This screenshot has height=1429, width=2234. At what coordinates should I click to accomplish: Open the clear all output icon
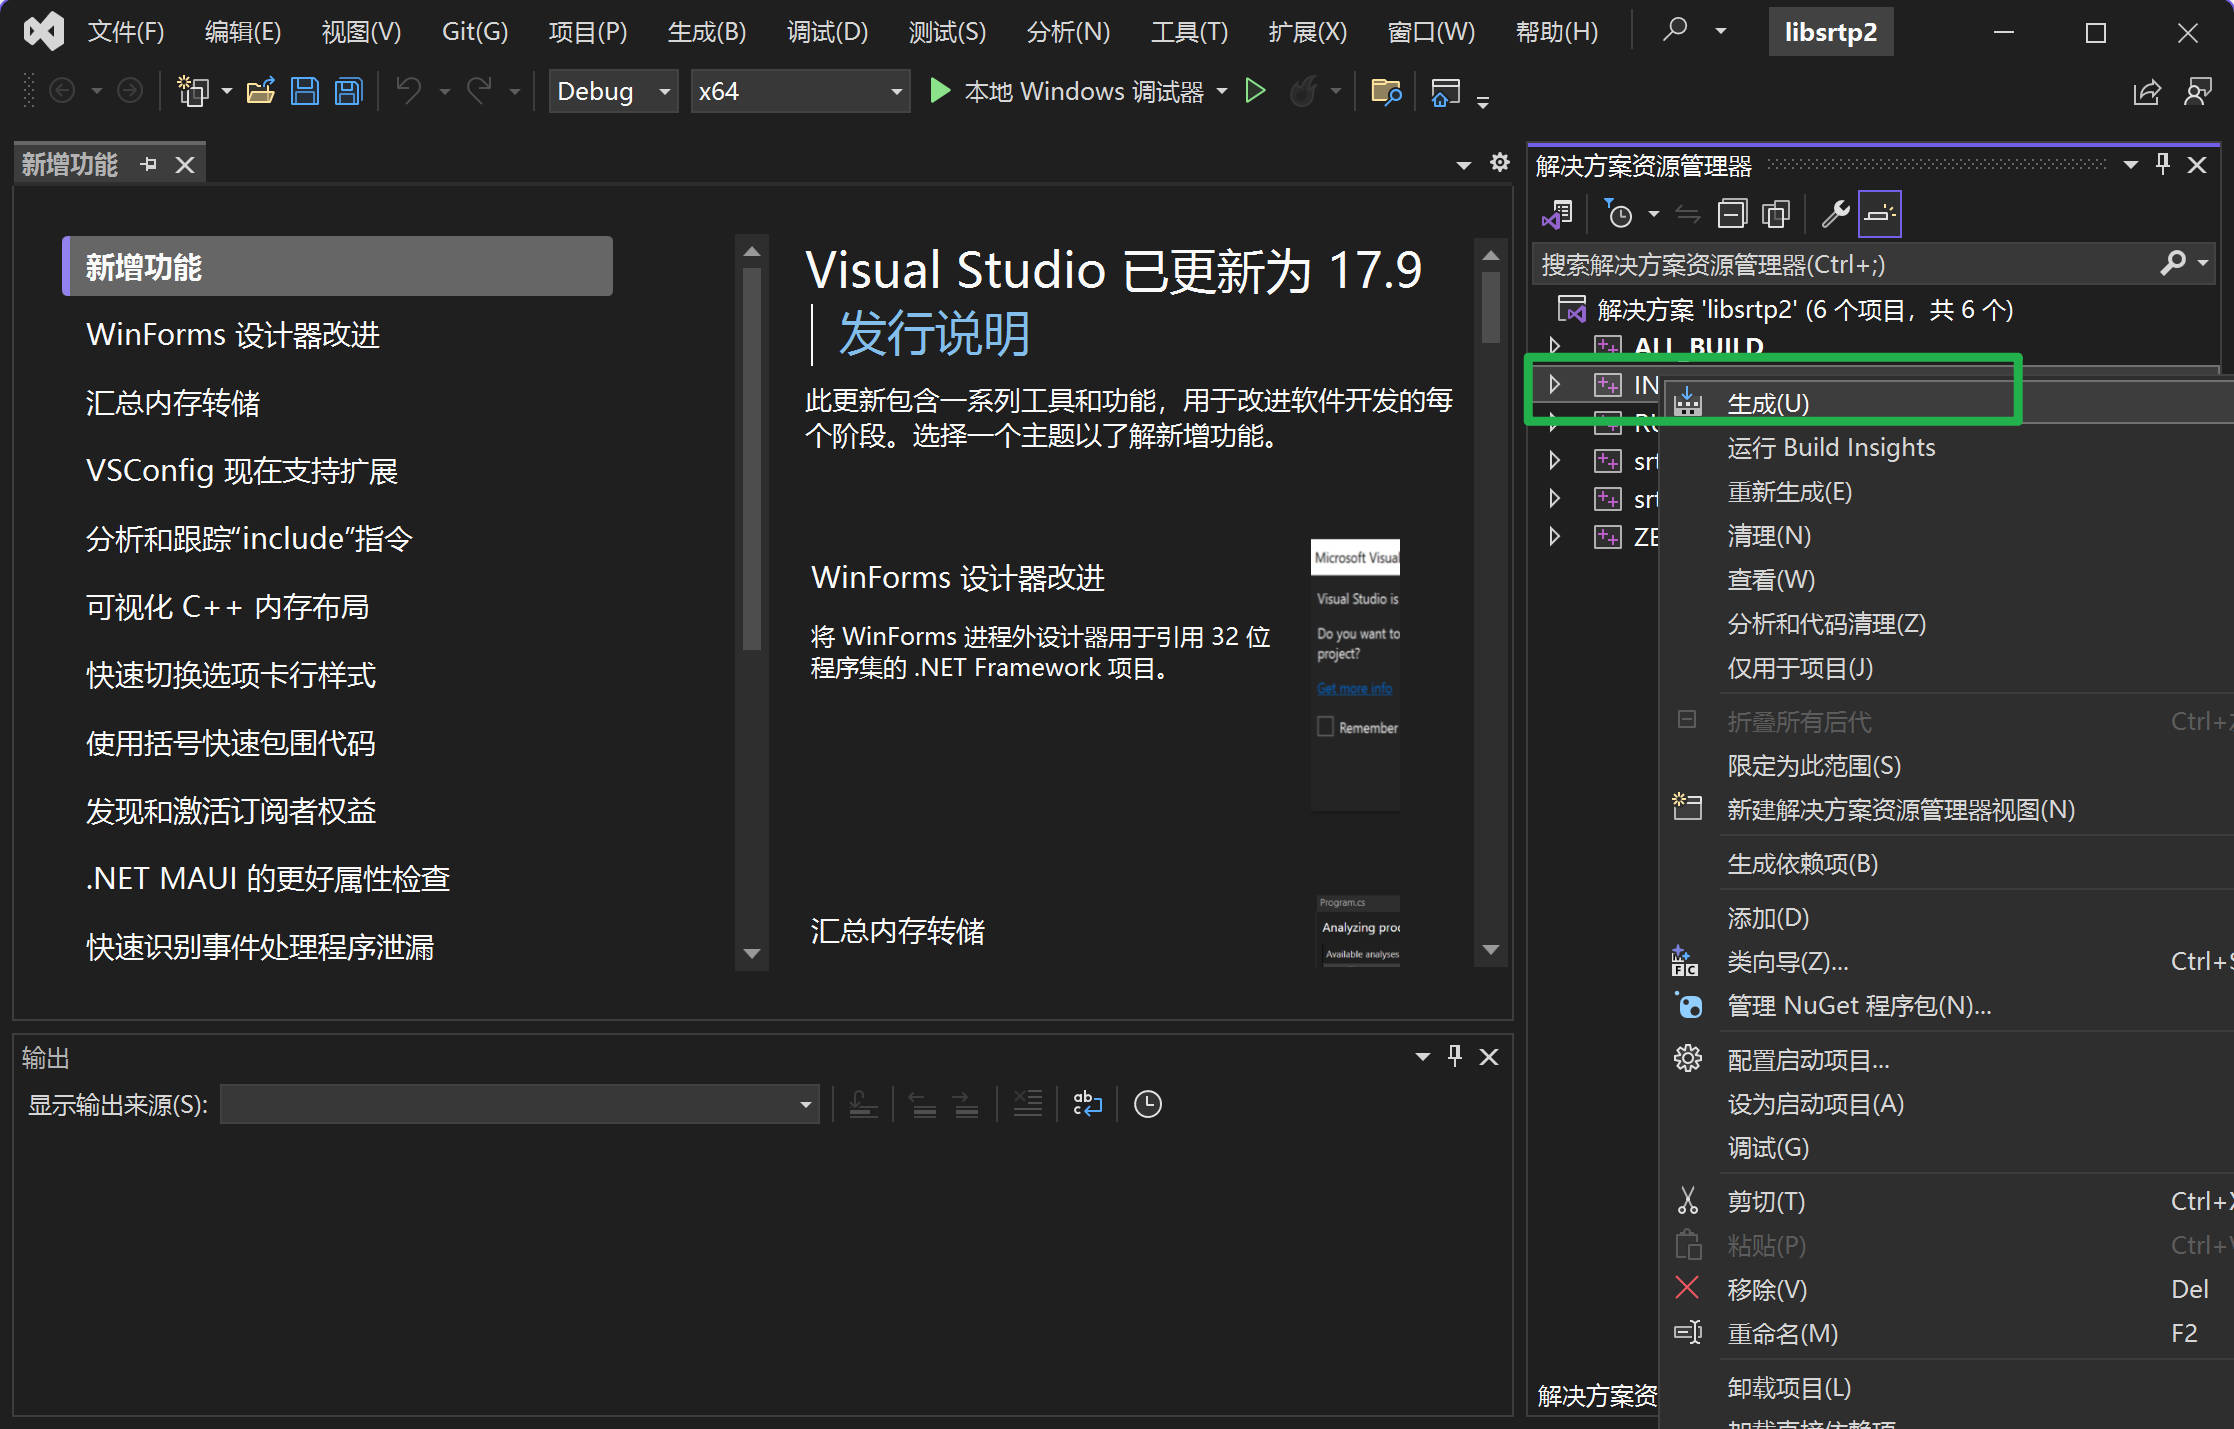click(1028, 1104)
